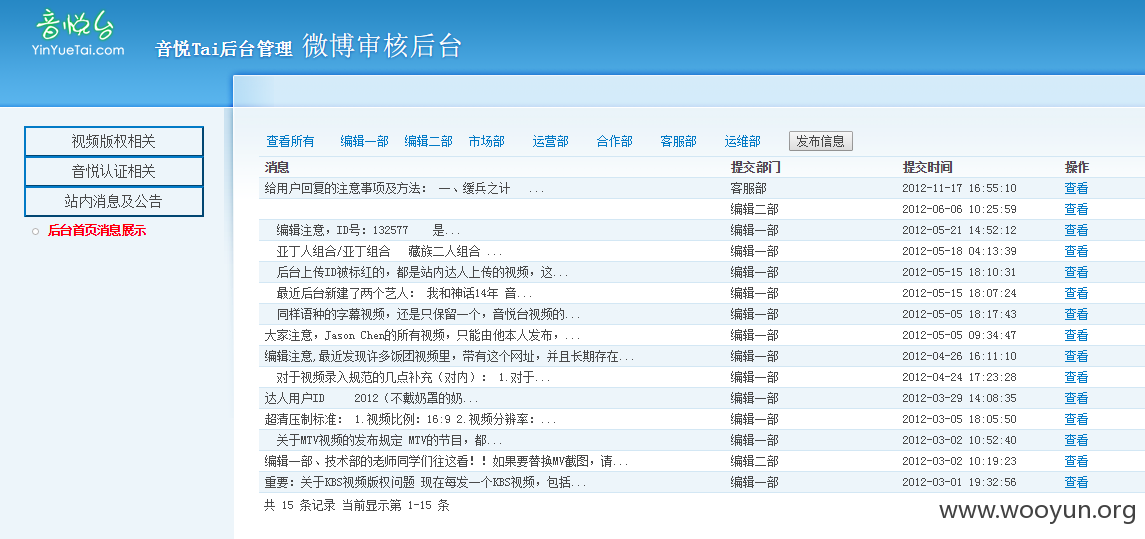Filter messages by 运营部 tab
The image size is (1145, 539).
pos(551,142)
